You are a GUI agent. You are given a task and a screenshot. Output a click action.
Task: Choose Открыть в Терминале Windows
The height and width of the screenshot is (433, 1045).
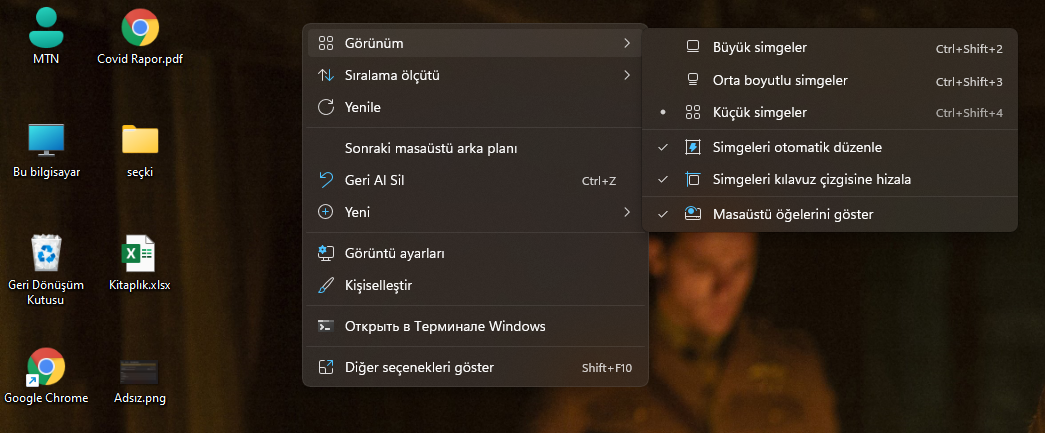[x=475, y=326]
